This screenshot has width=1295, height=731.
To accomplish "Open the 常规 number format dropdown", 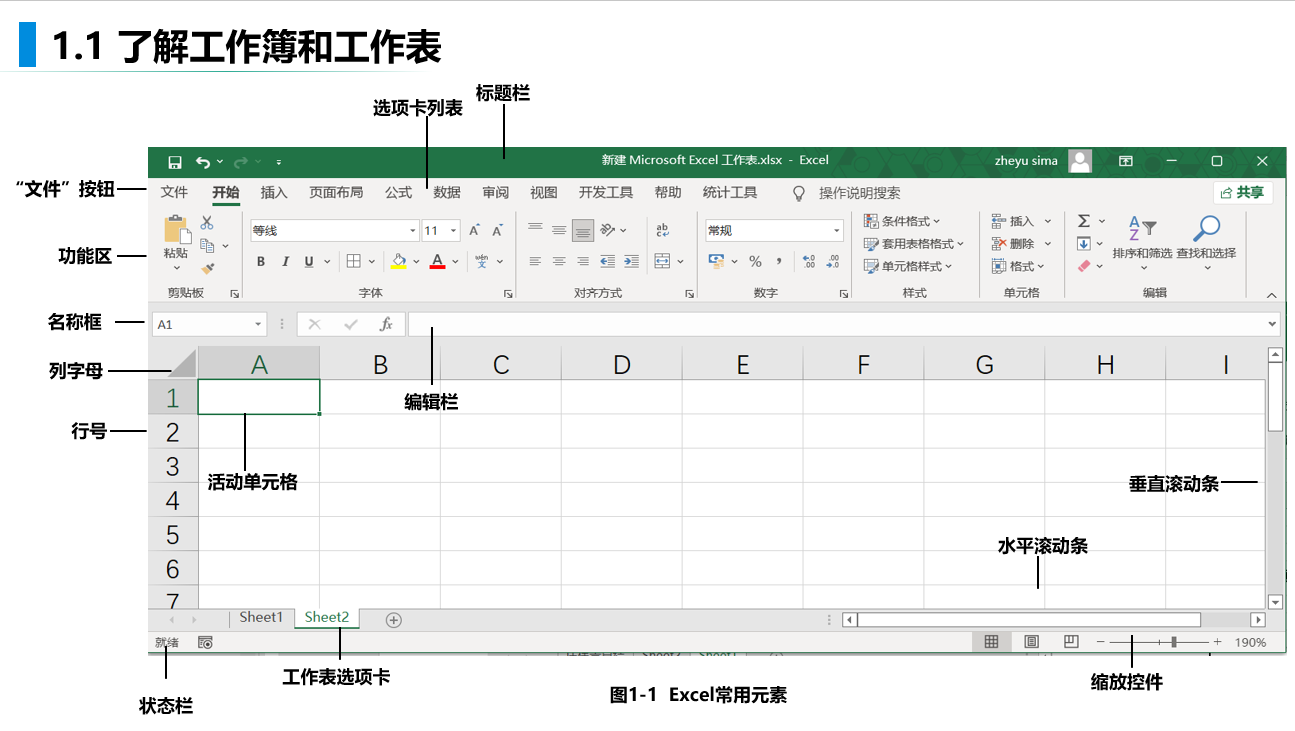I will click(x=837, y=231).
